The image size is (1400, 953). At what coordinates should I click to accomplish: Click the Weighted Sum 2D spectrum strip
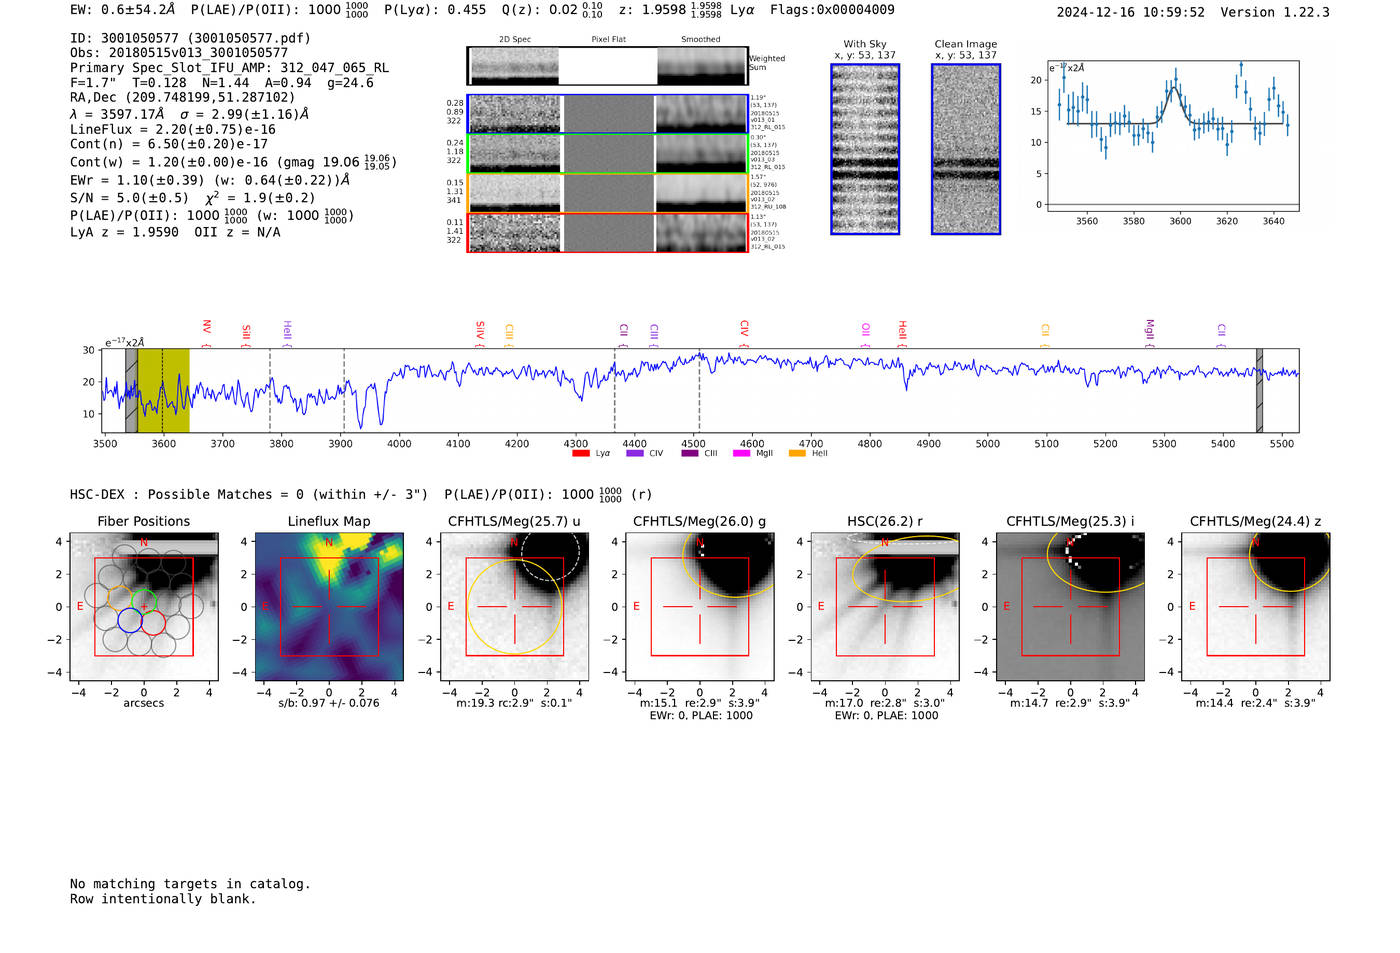tap(608, 66)
